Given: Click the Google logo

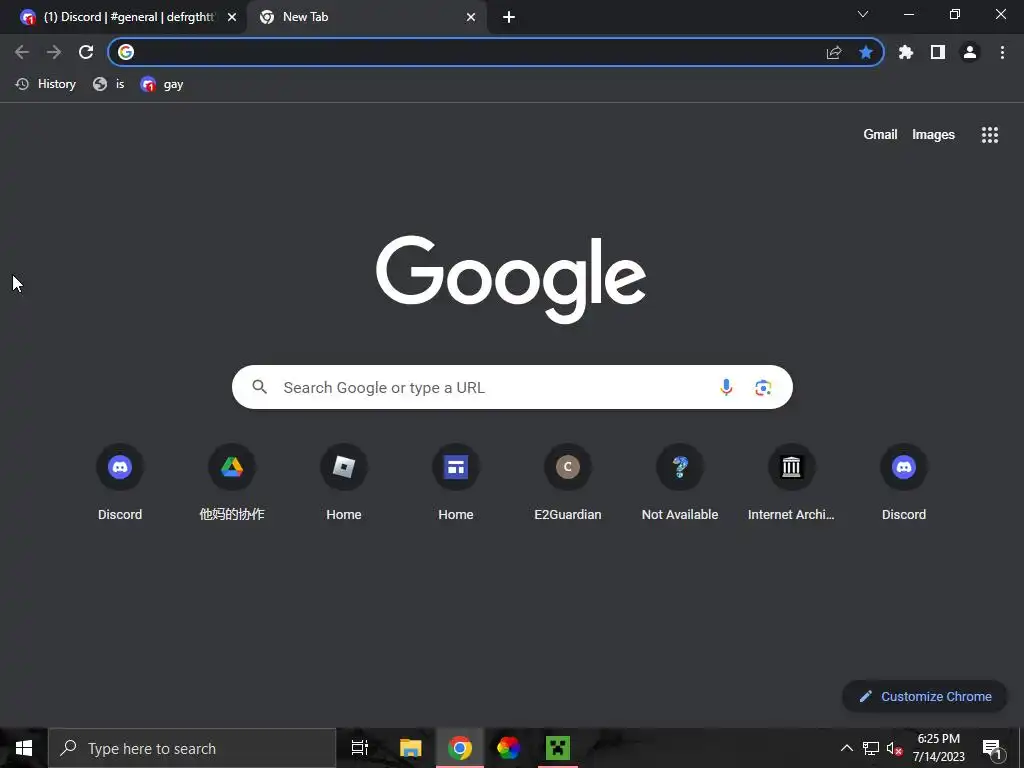Looking at the screenshot, I should (x=511, y=280).
